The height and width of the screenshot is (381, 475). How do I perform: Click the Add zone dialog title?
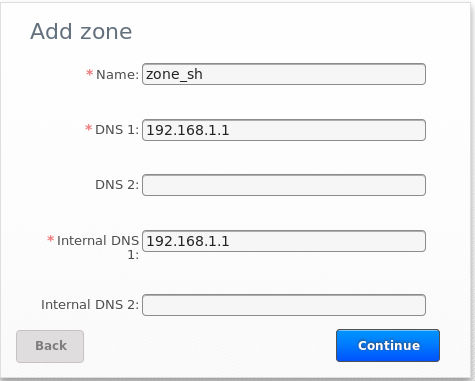click(x=81, y=31)
